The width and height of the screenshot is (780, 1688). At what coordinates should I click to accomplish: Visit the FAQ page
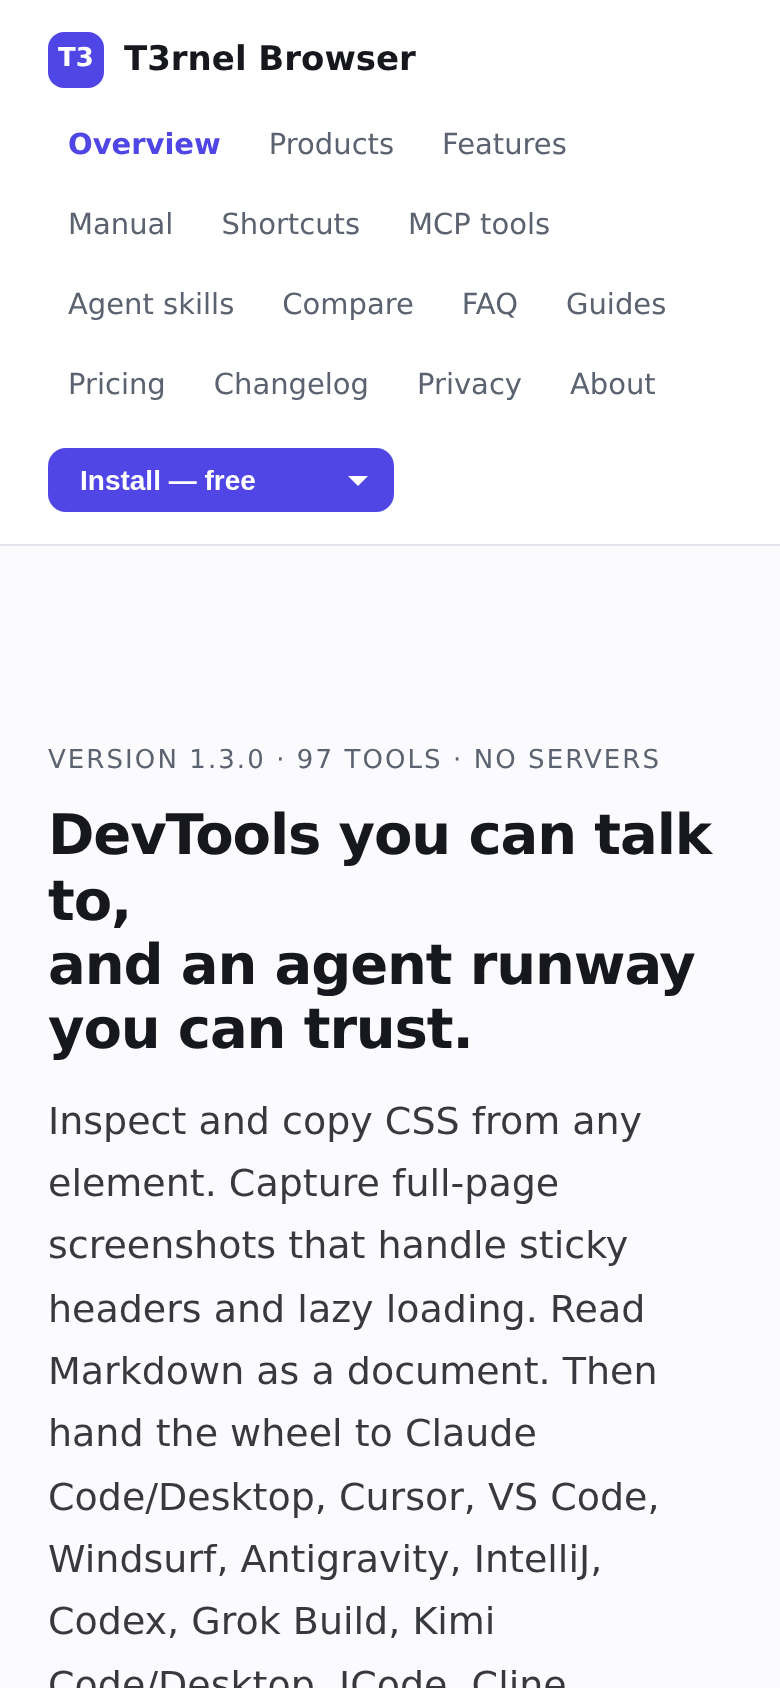[489, 304]
